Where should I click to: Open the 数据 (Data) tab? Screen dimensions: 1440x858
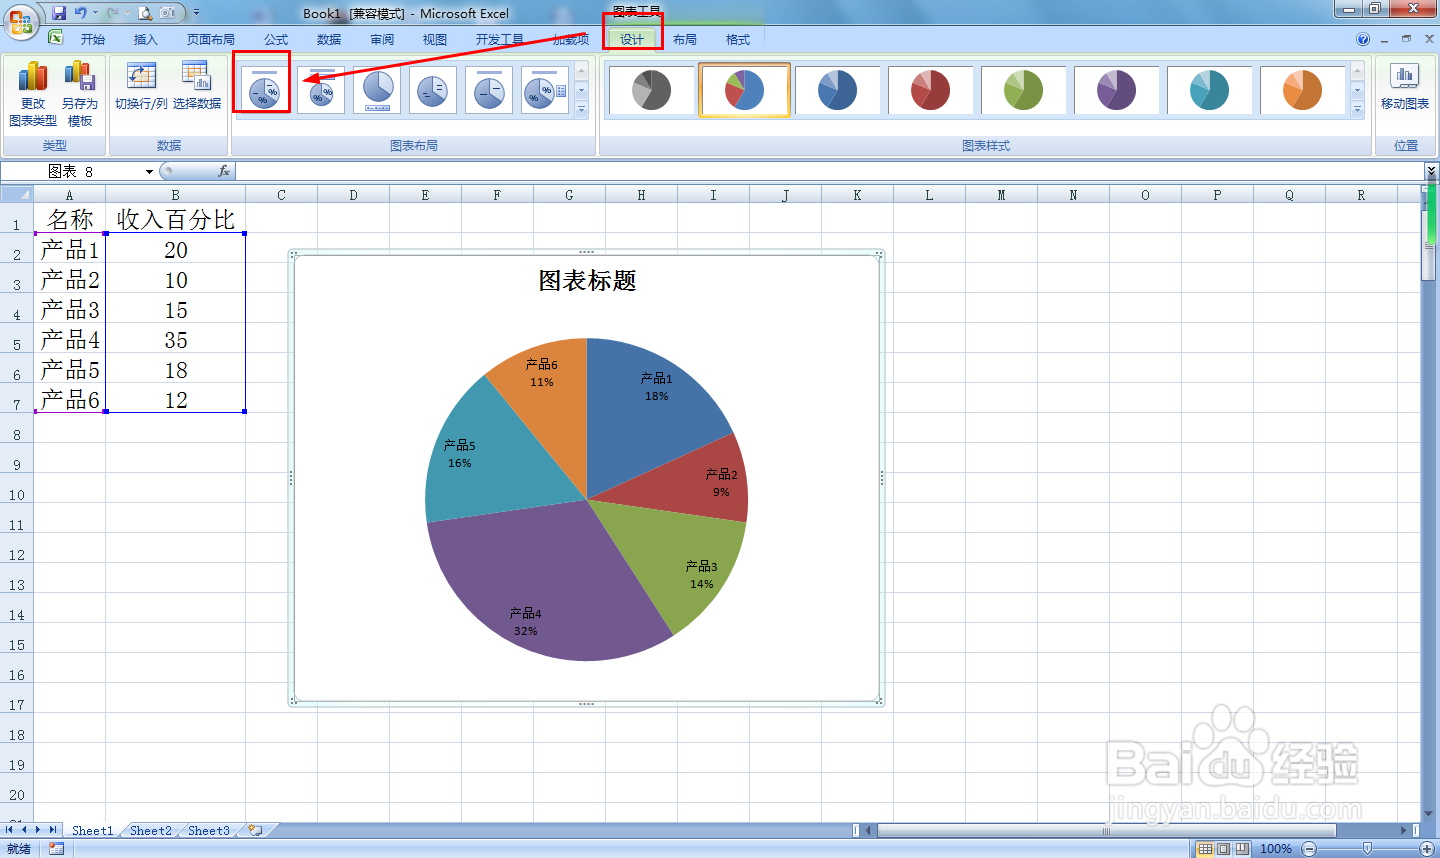click(x=329, y=39)
